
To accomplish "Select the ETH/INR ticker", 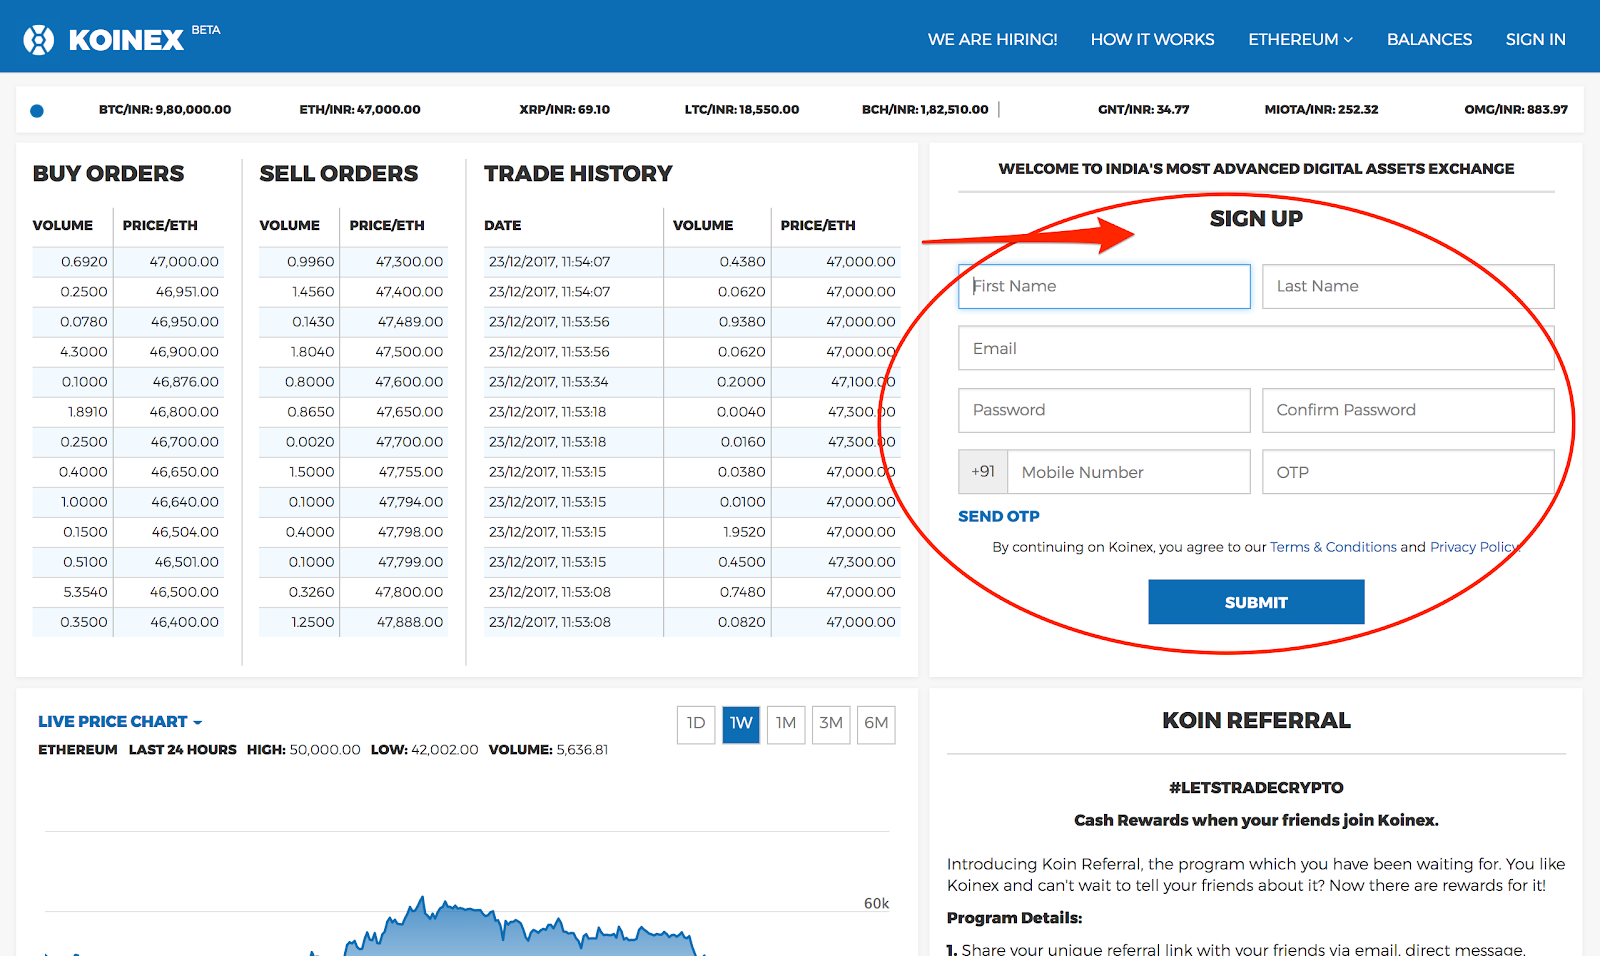I will pyautogui.click(x=360, y=110).
